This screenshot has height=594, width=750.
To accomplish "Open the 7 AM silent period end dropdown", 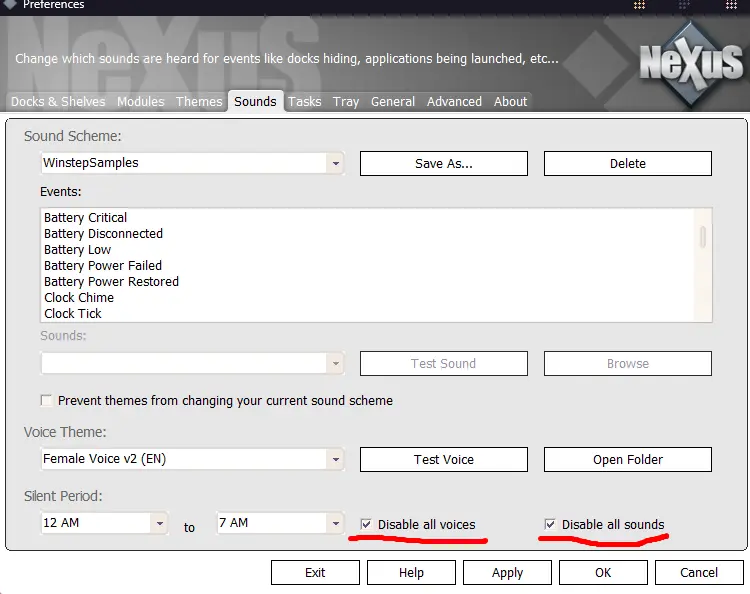I will (335, 523).
